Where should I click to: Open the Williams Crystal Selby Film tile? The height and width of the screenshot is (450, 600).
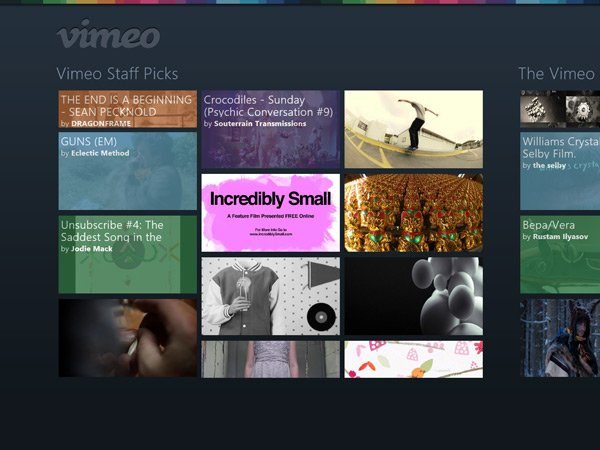pyautogui.click(x=560, y=171)
